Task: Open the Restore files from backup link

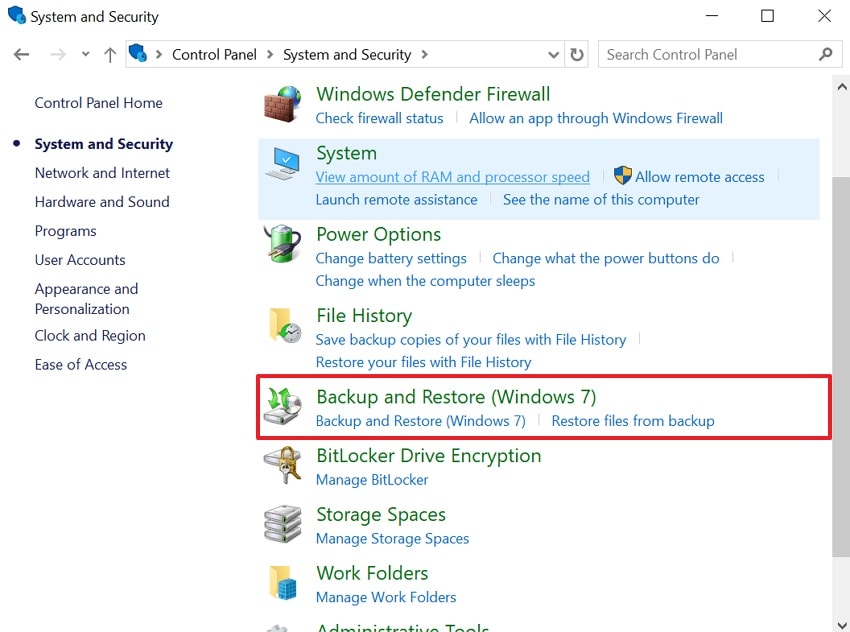Action: tap(633, 421)
